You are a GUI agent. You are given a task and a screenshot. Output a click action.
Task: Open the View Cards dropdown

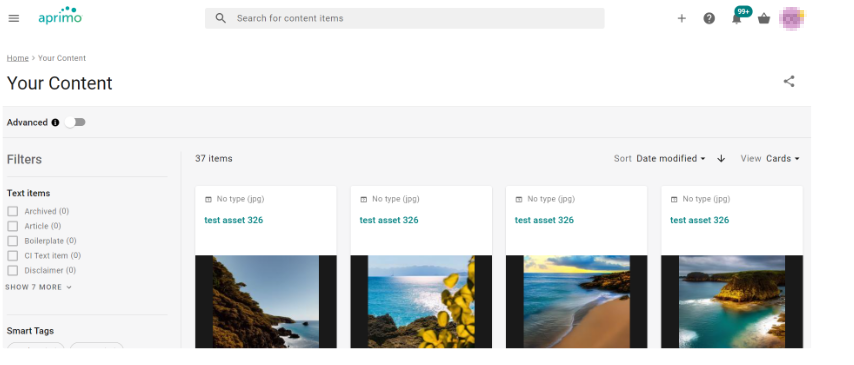[783, 159]
